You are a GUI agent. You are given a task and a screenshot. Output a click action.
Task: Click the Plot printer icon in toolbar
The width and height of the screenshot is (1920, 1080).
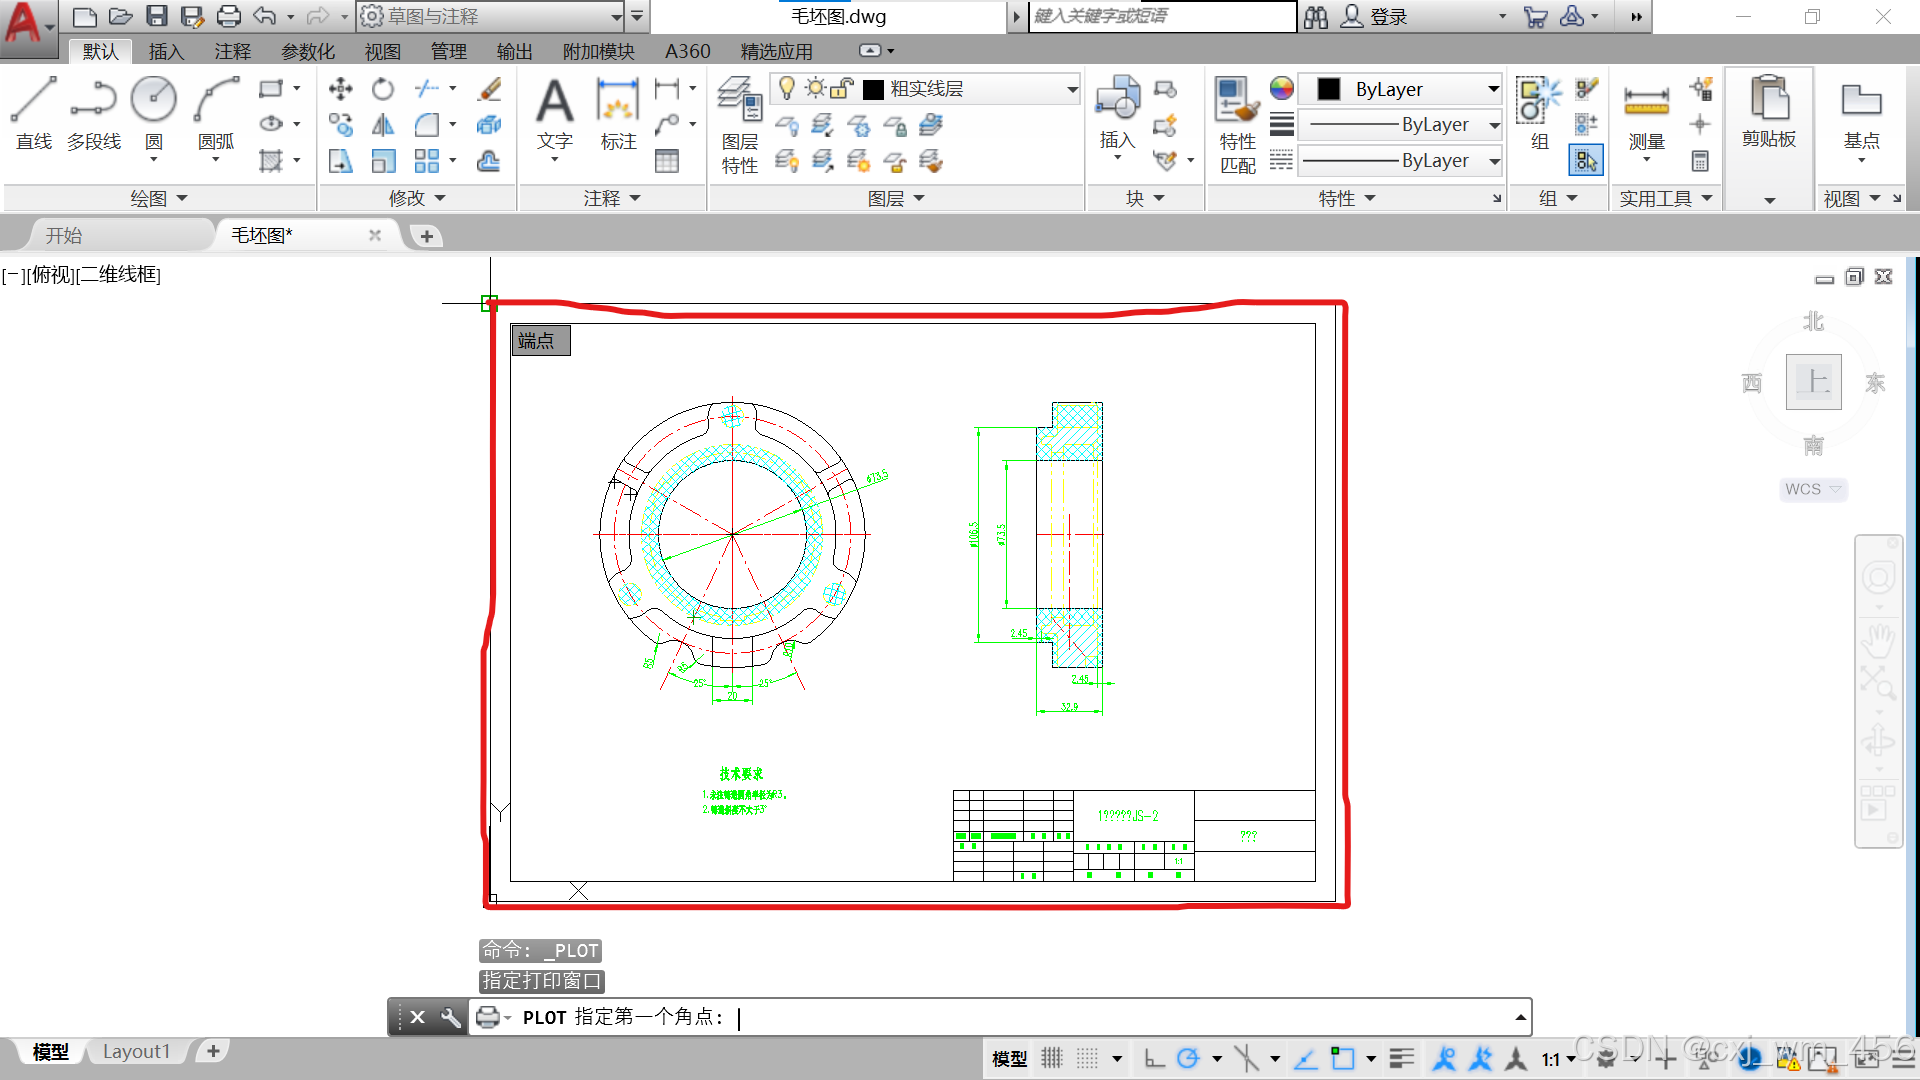[229, 16]
